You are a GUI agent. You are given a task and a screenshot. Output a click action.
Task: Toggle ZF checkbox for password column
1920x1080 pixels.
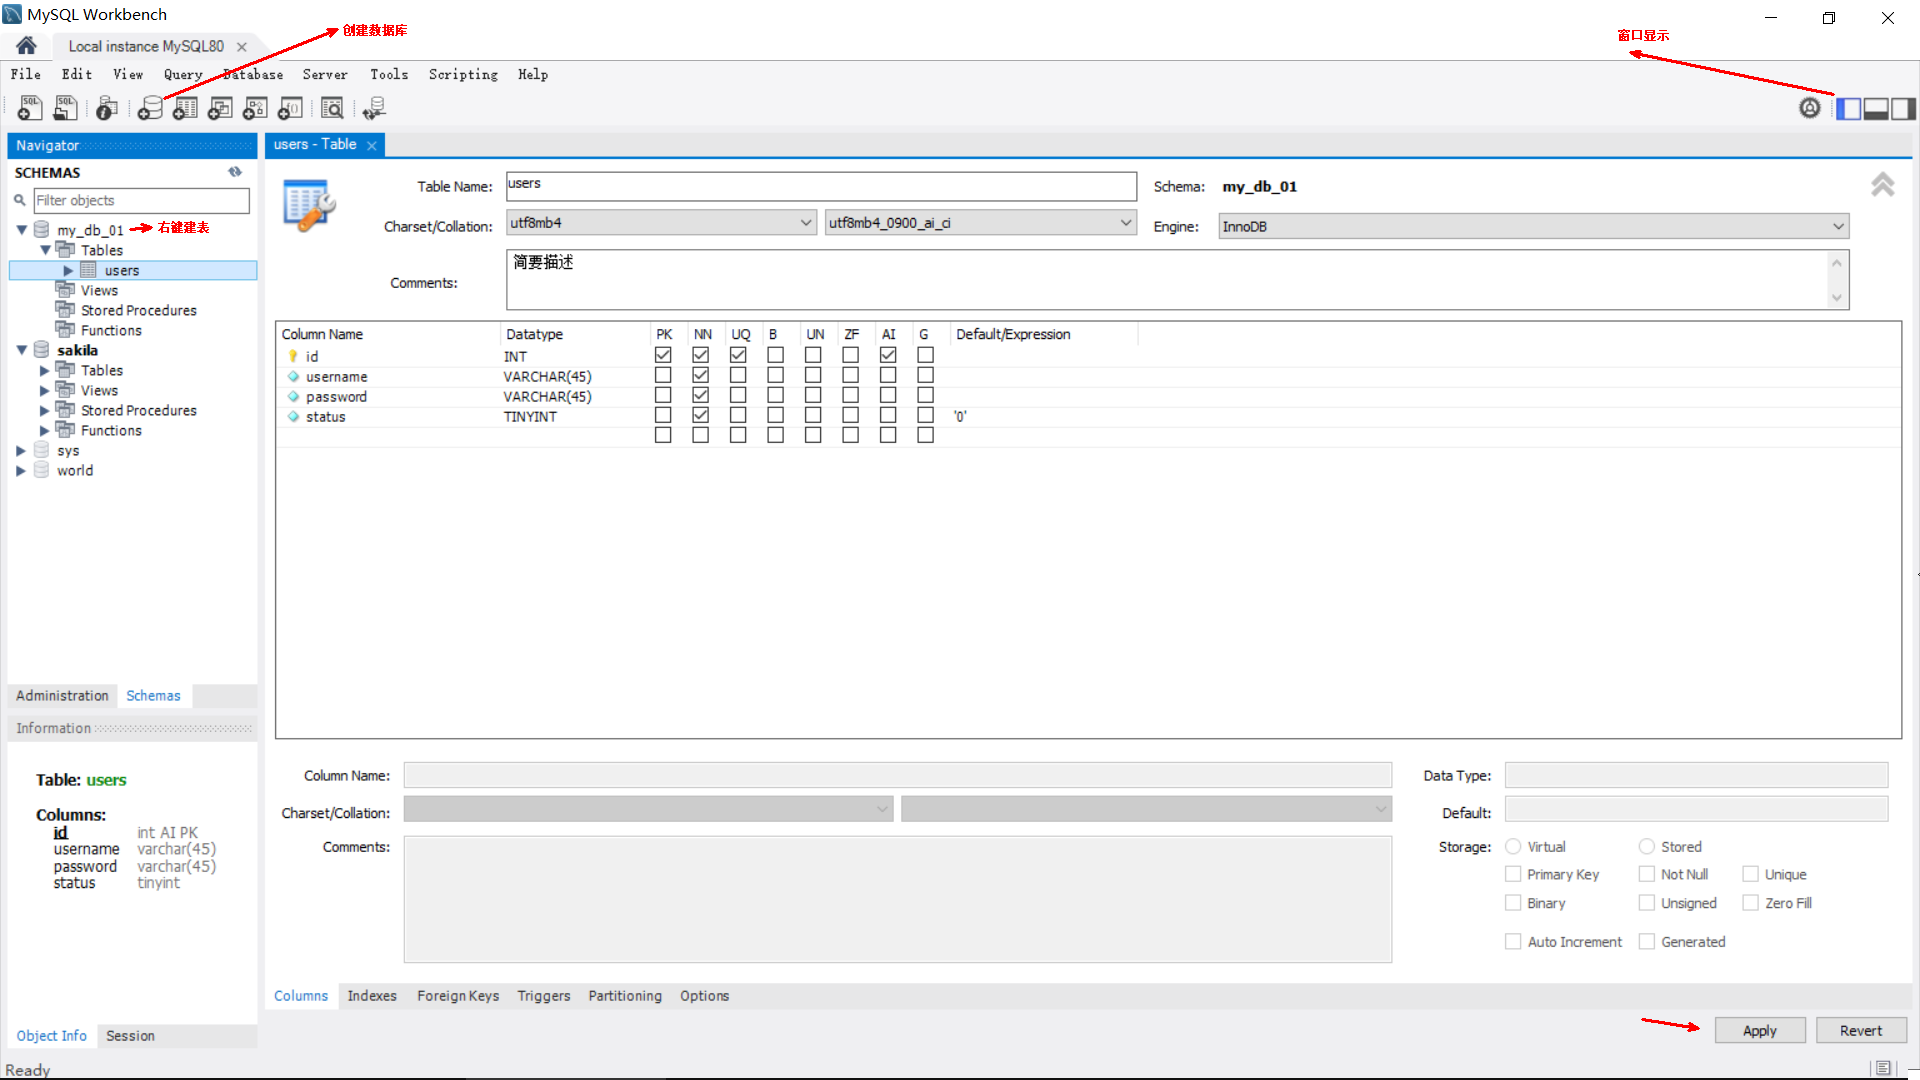tap(851, 395)
